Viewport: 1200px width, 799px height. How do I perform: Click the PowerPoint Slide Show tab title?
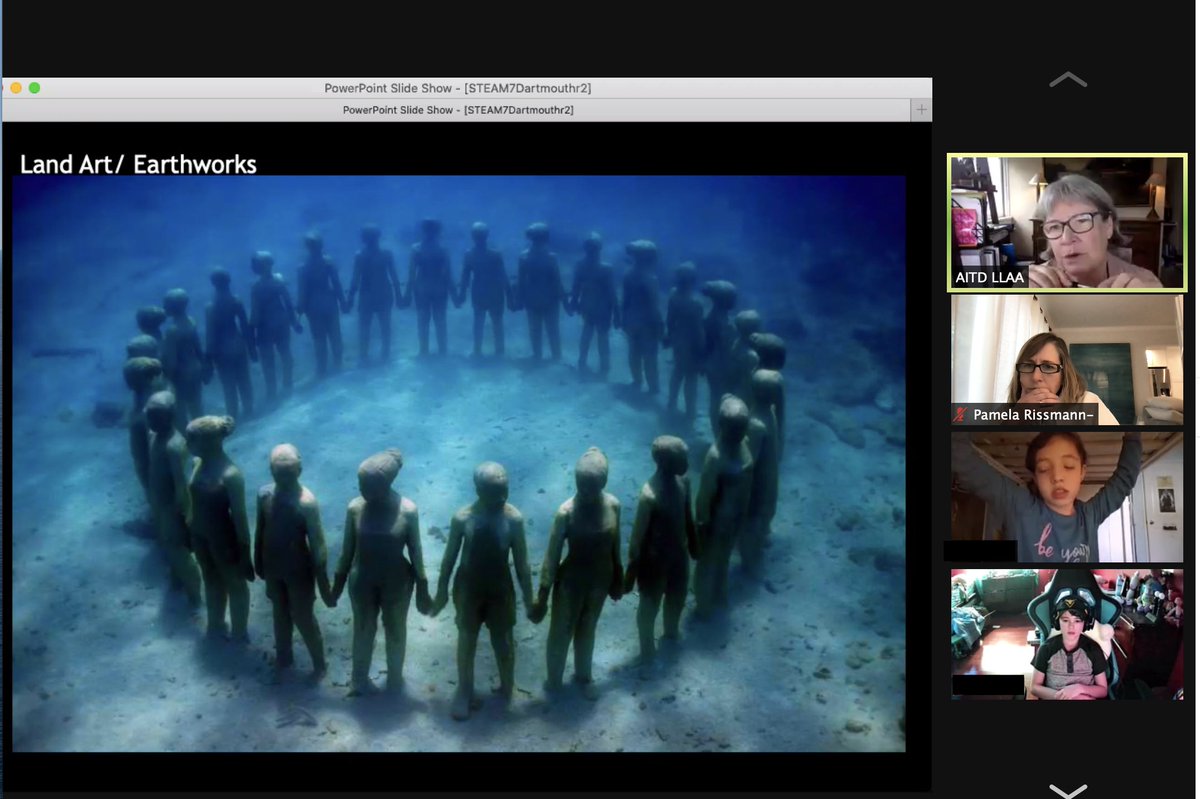[x=458, y=110]
